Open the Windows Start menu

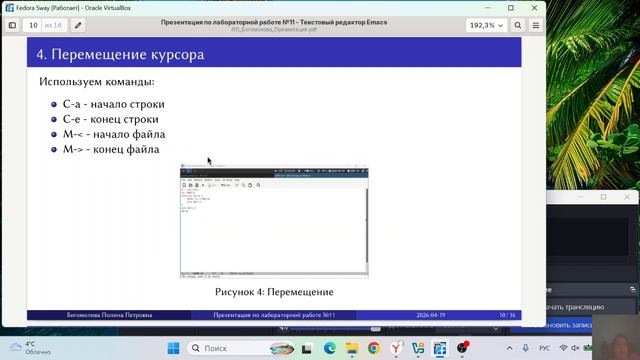173,348
